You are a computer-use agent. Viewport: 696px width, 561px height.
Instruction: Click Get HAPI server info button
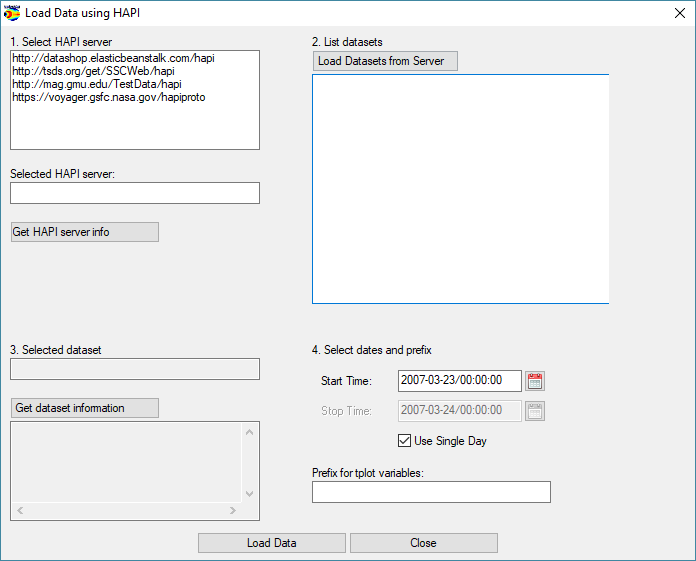point(84,232)
